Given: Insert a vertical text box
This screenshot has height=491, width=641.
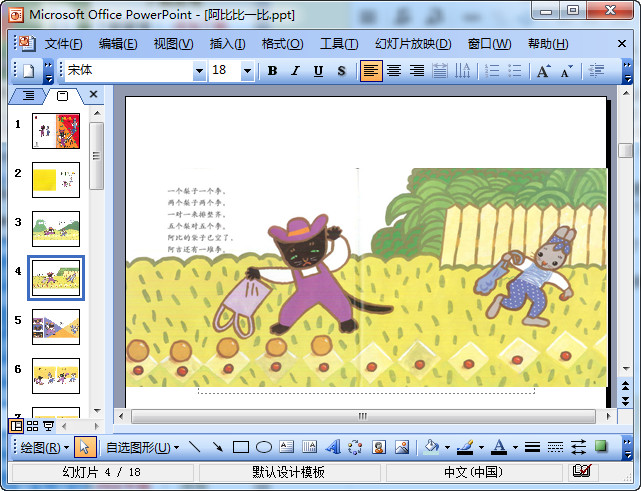Looking at the screenshot, I should click(x=309, y=447).
